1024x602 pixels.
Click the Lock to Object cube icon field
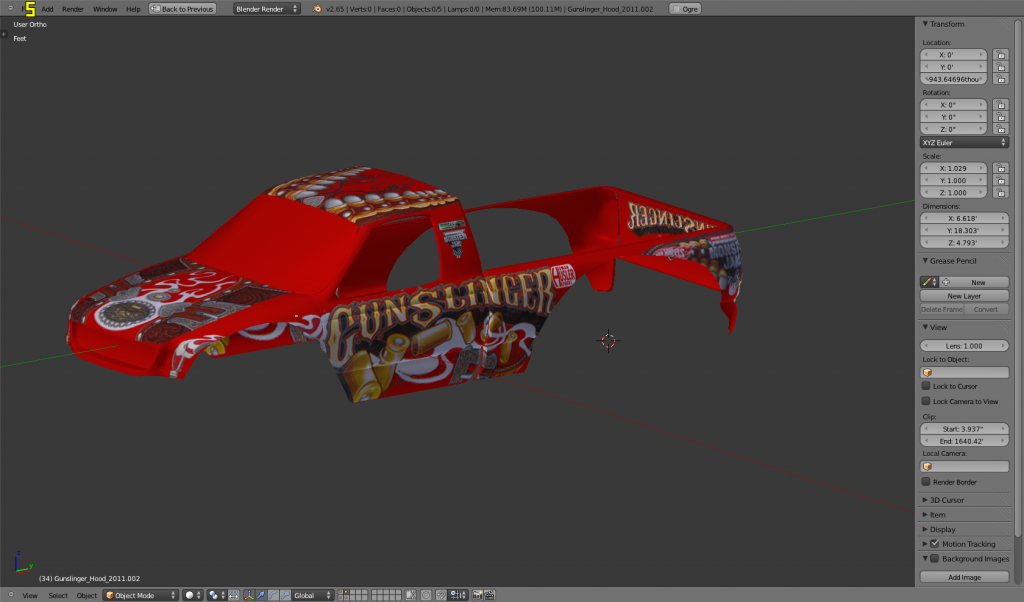click(x=964, y=372)
